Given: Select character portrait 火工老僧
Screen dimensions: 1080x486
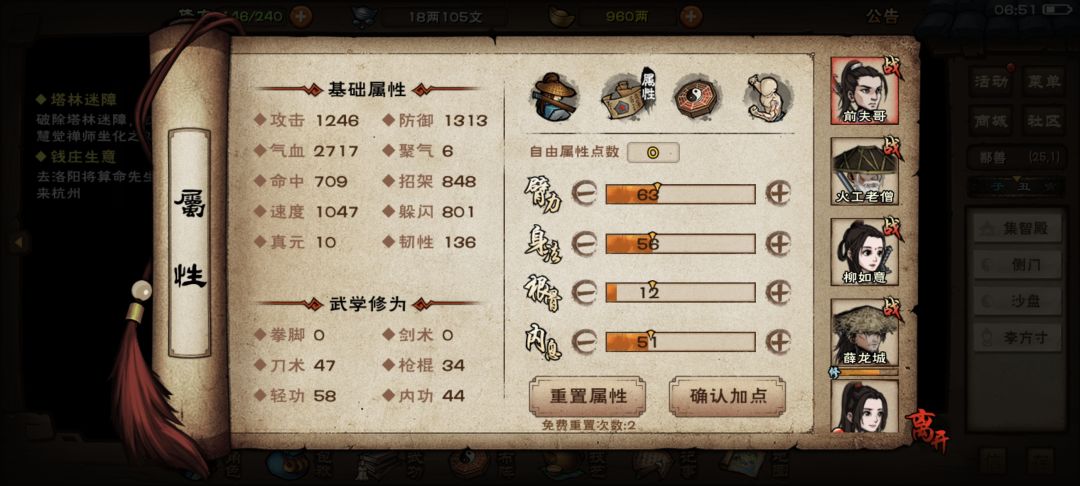Looking at the screenshot, I should tap(864, 171).
